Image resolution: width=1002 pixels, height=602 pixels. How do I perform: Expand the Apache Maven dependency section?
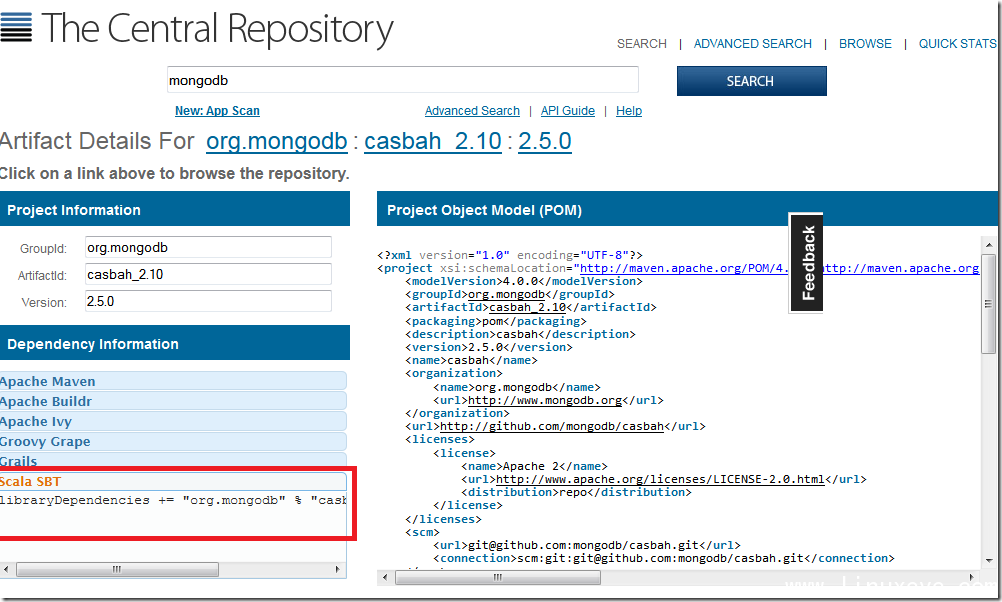tap(173, 381)
